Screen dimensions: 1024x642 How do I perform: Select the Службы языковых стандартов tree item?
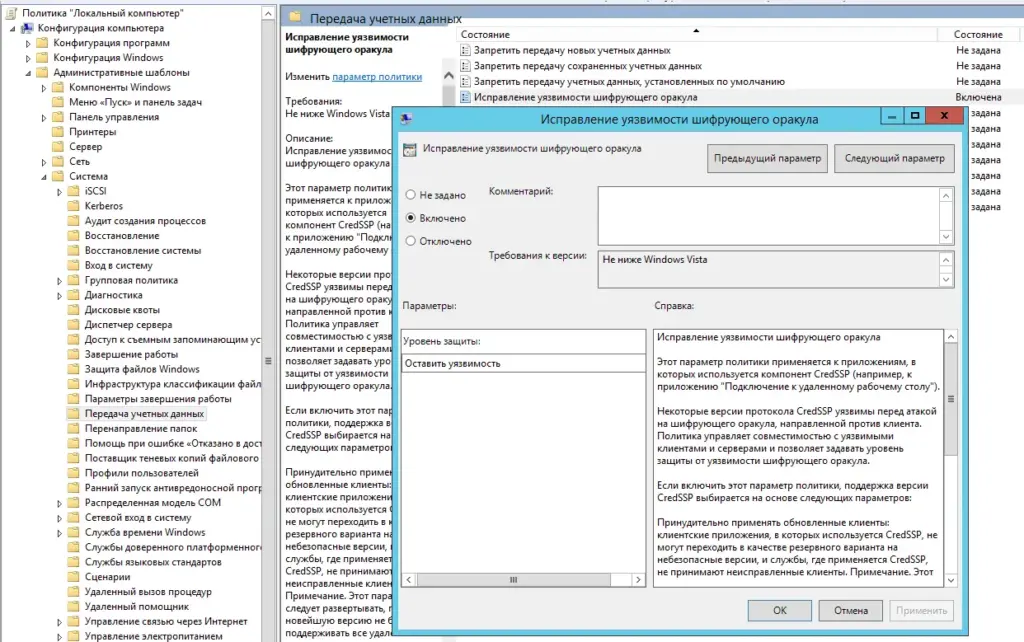tap(153, 562)
